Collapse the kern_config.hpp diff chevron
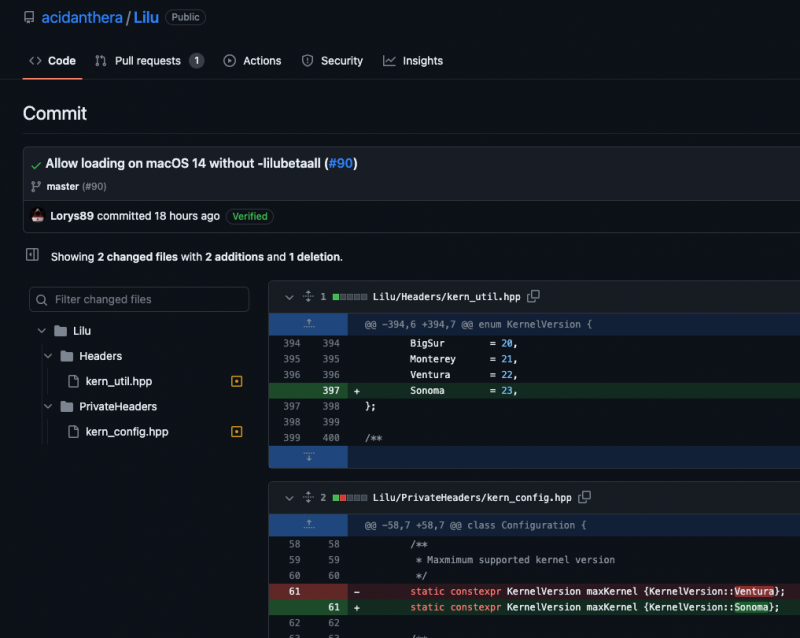Image resolution: width=800 pixels, height=638 pixels. (289, 498)
